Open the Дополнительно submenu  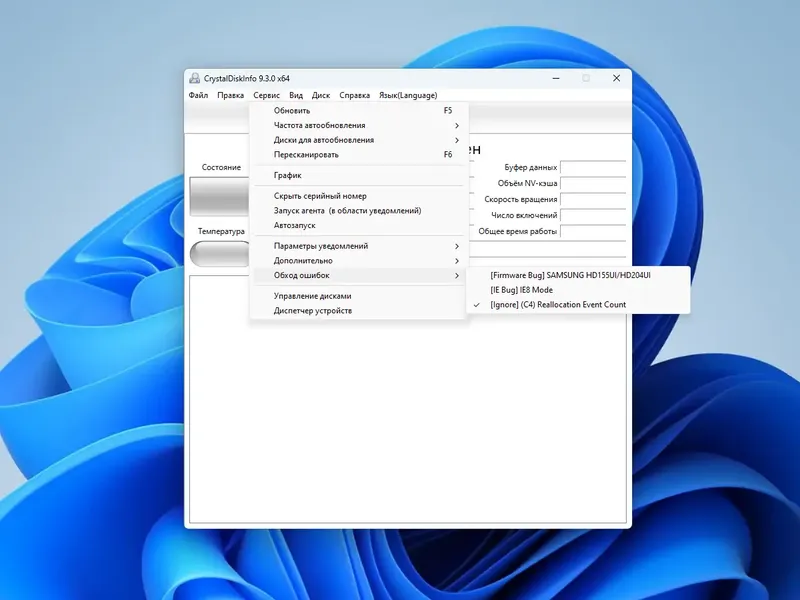tap(359, 261)
